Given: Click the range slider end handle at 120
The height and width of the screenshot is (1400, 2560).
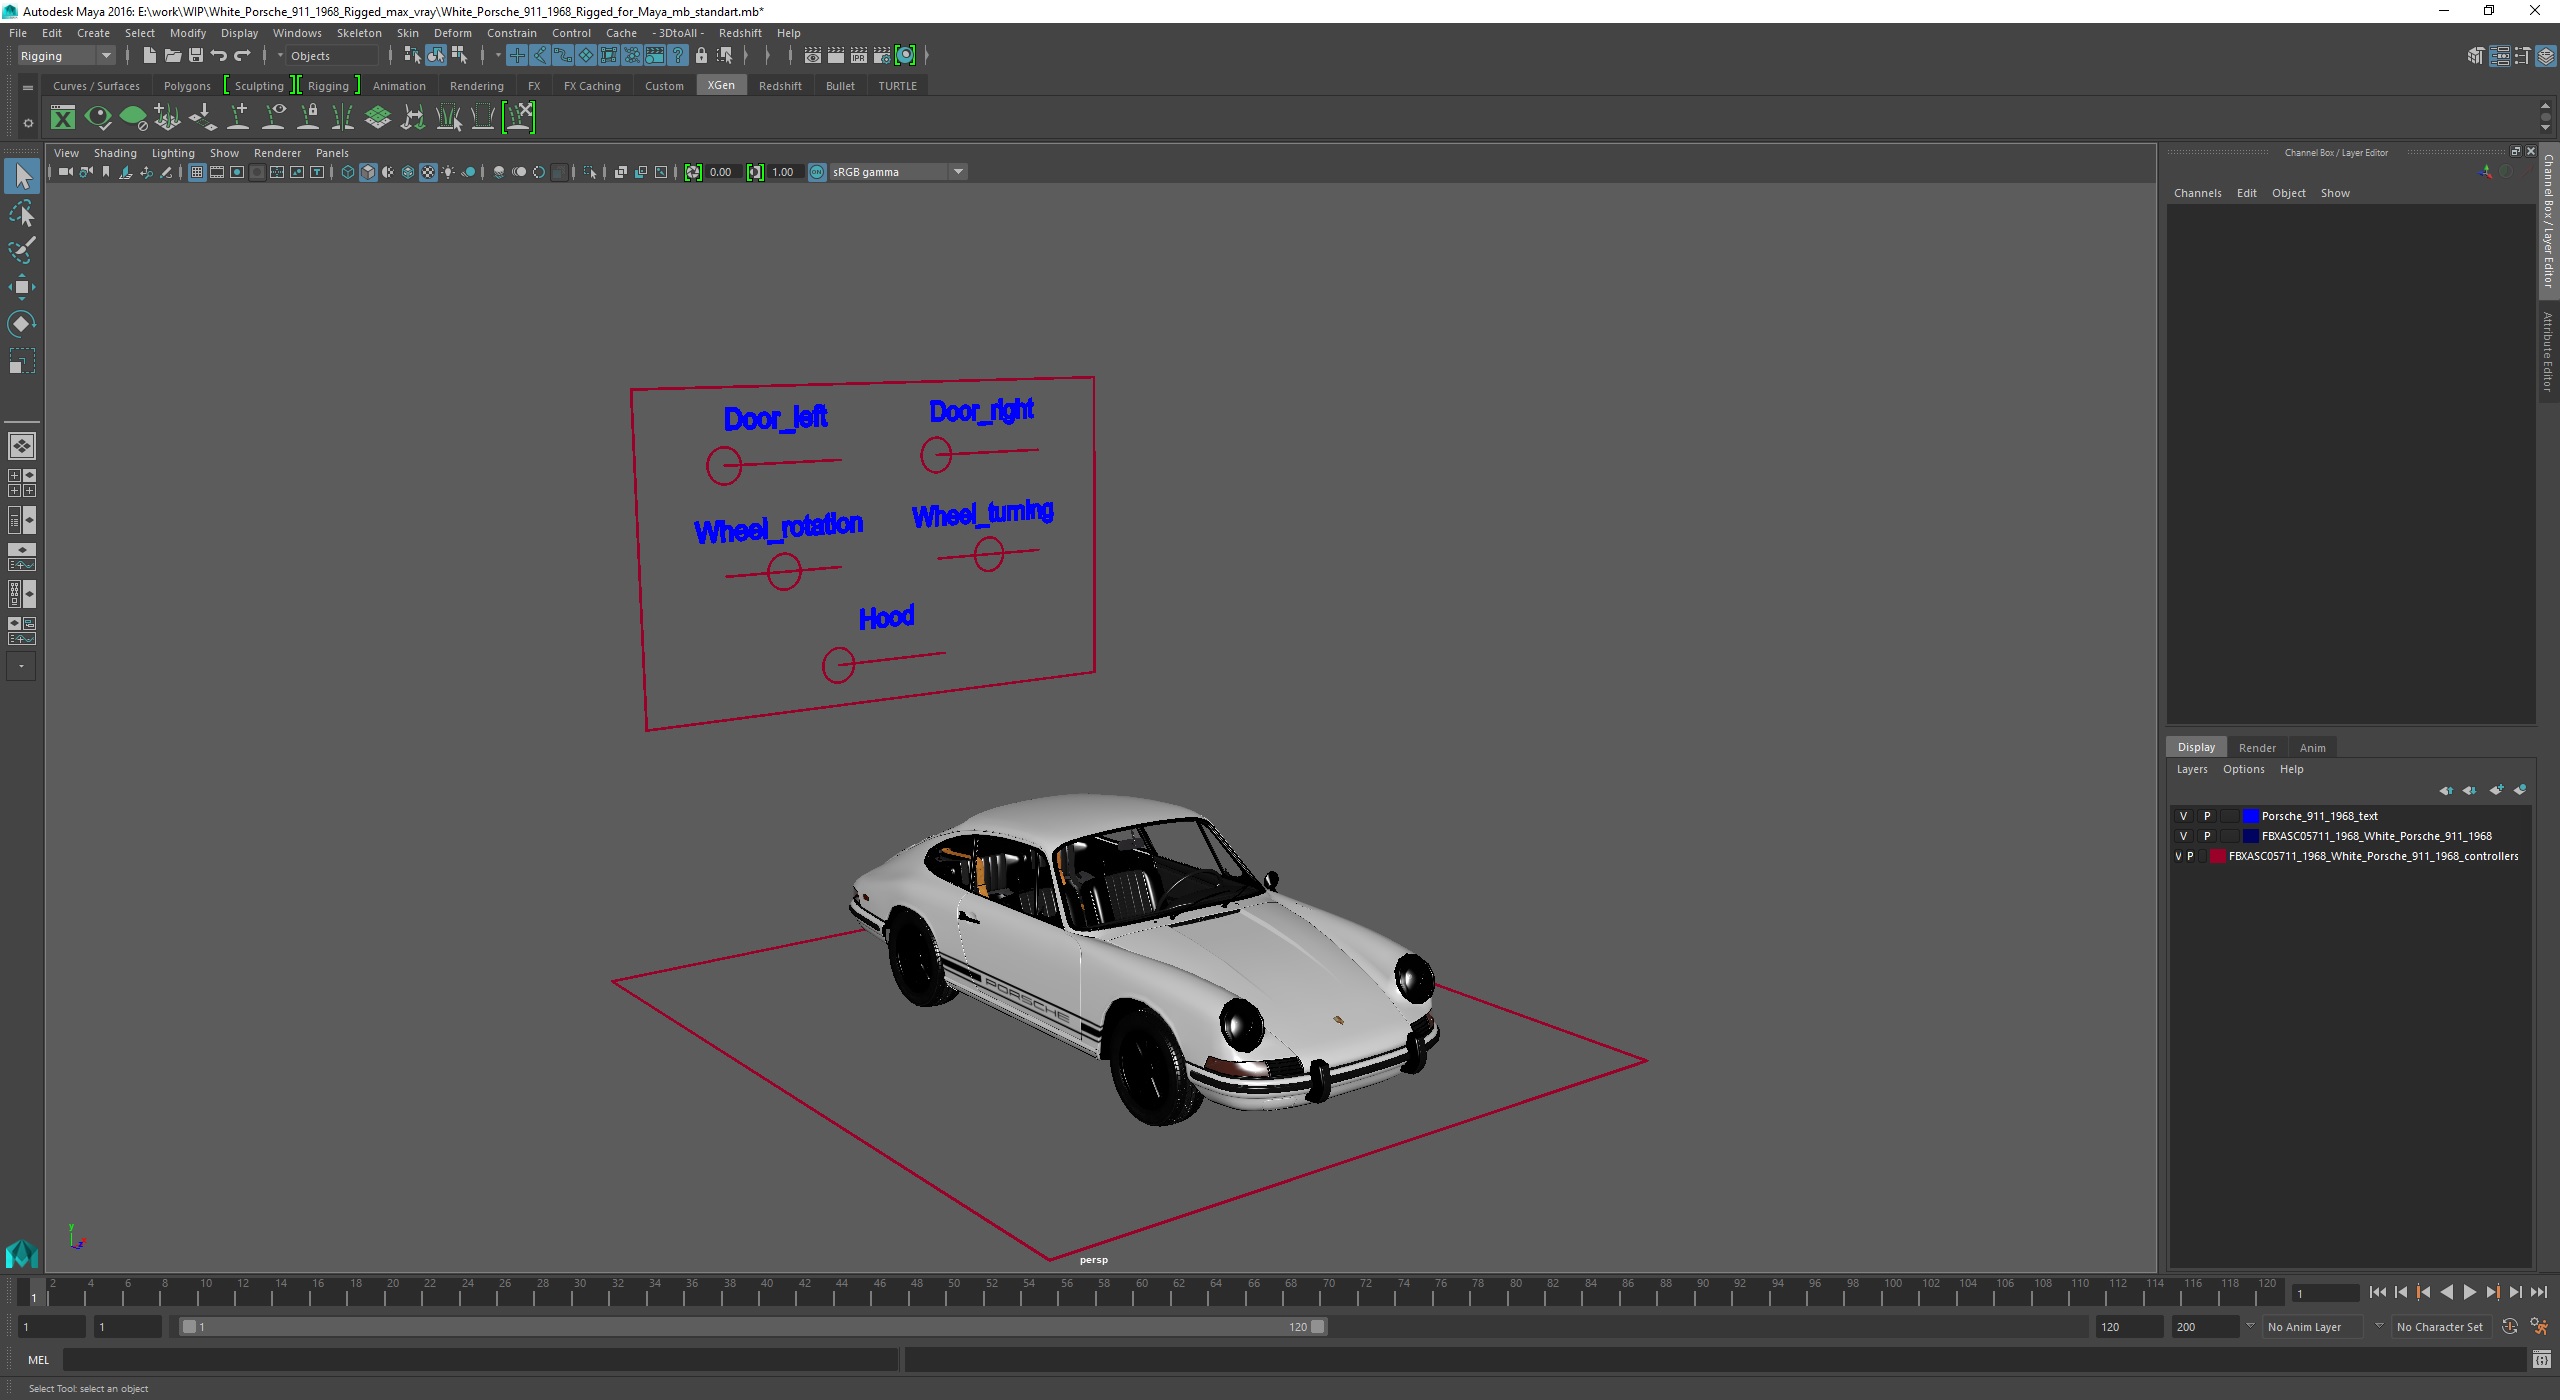Looking at the screenshot, I should tap(1318, 1327).
